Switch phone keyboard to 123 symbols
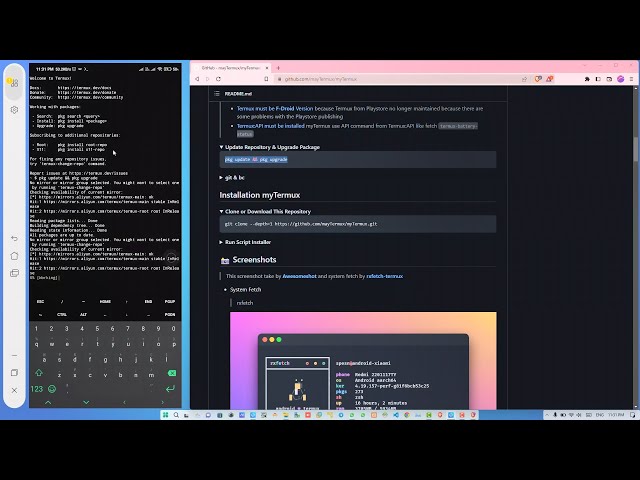 [x=36, y=389]
